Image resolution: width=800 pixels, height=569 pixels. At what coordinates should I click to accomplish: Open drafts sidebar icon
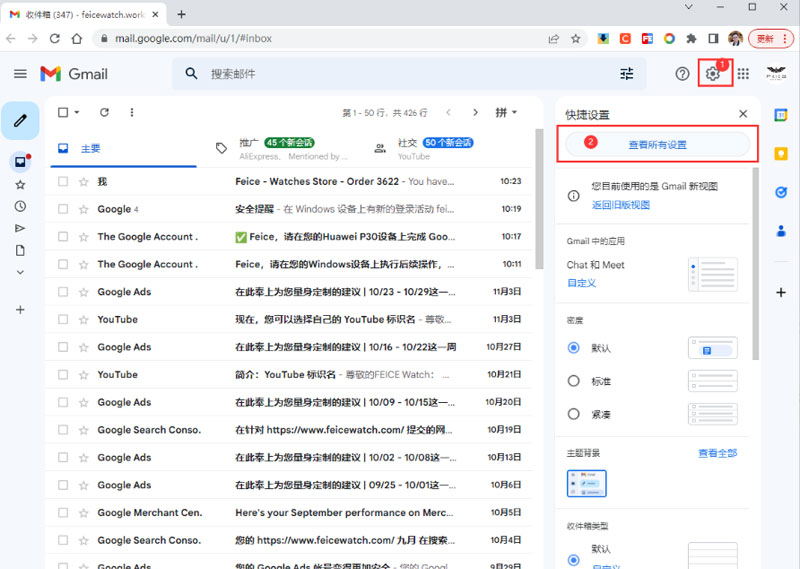(20, 250)
